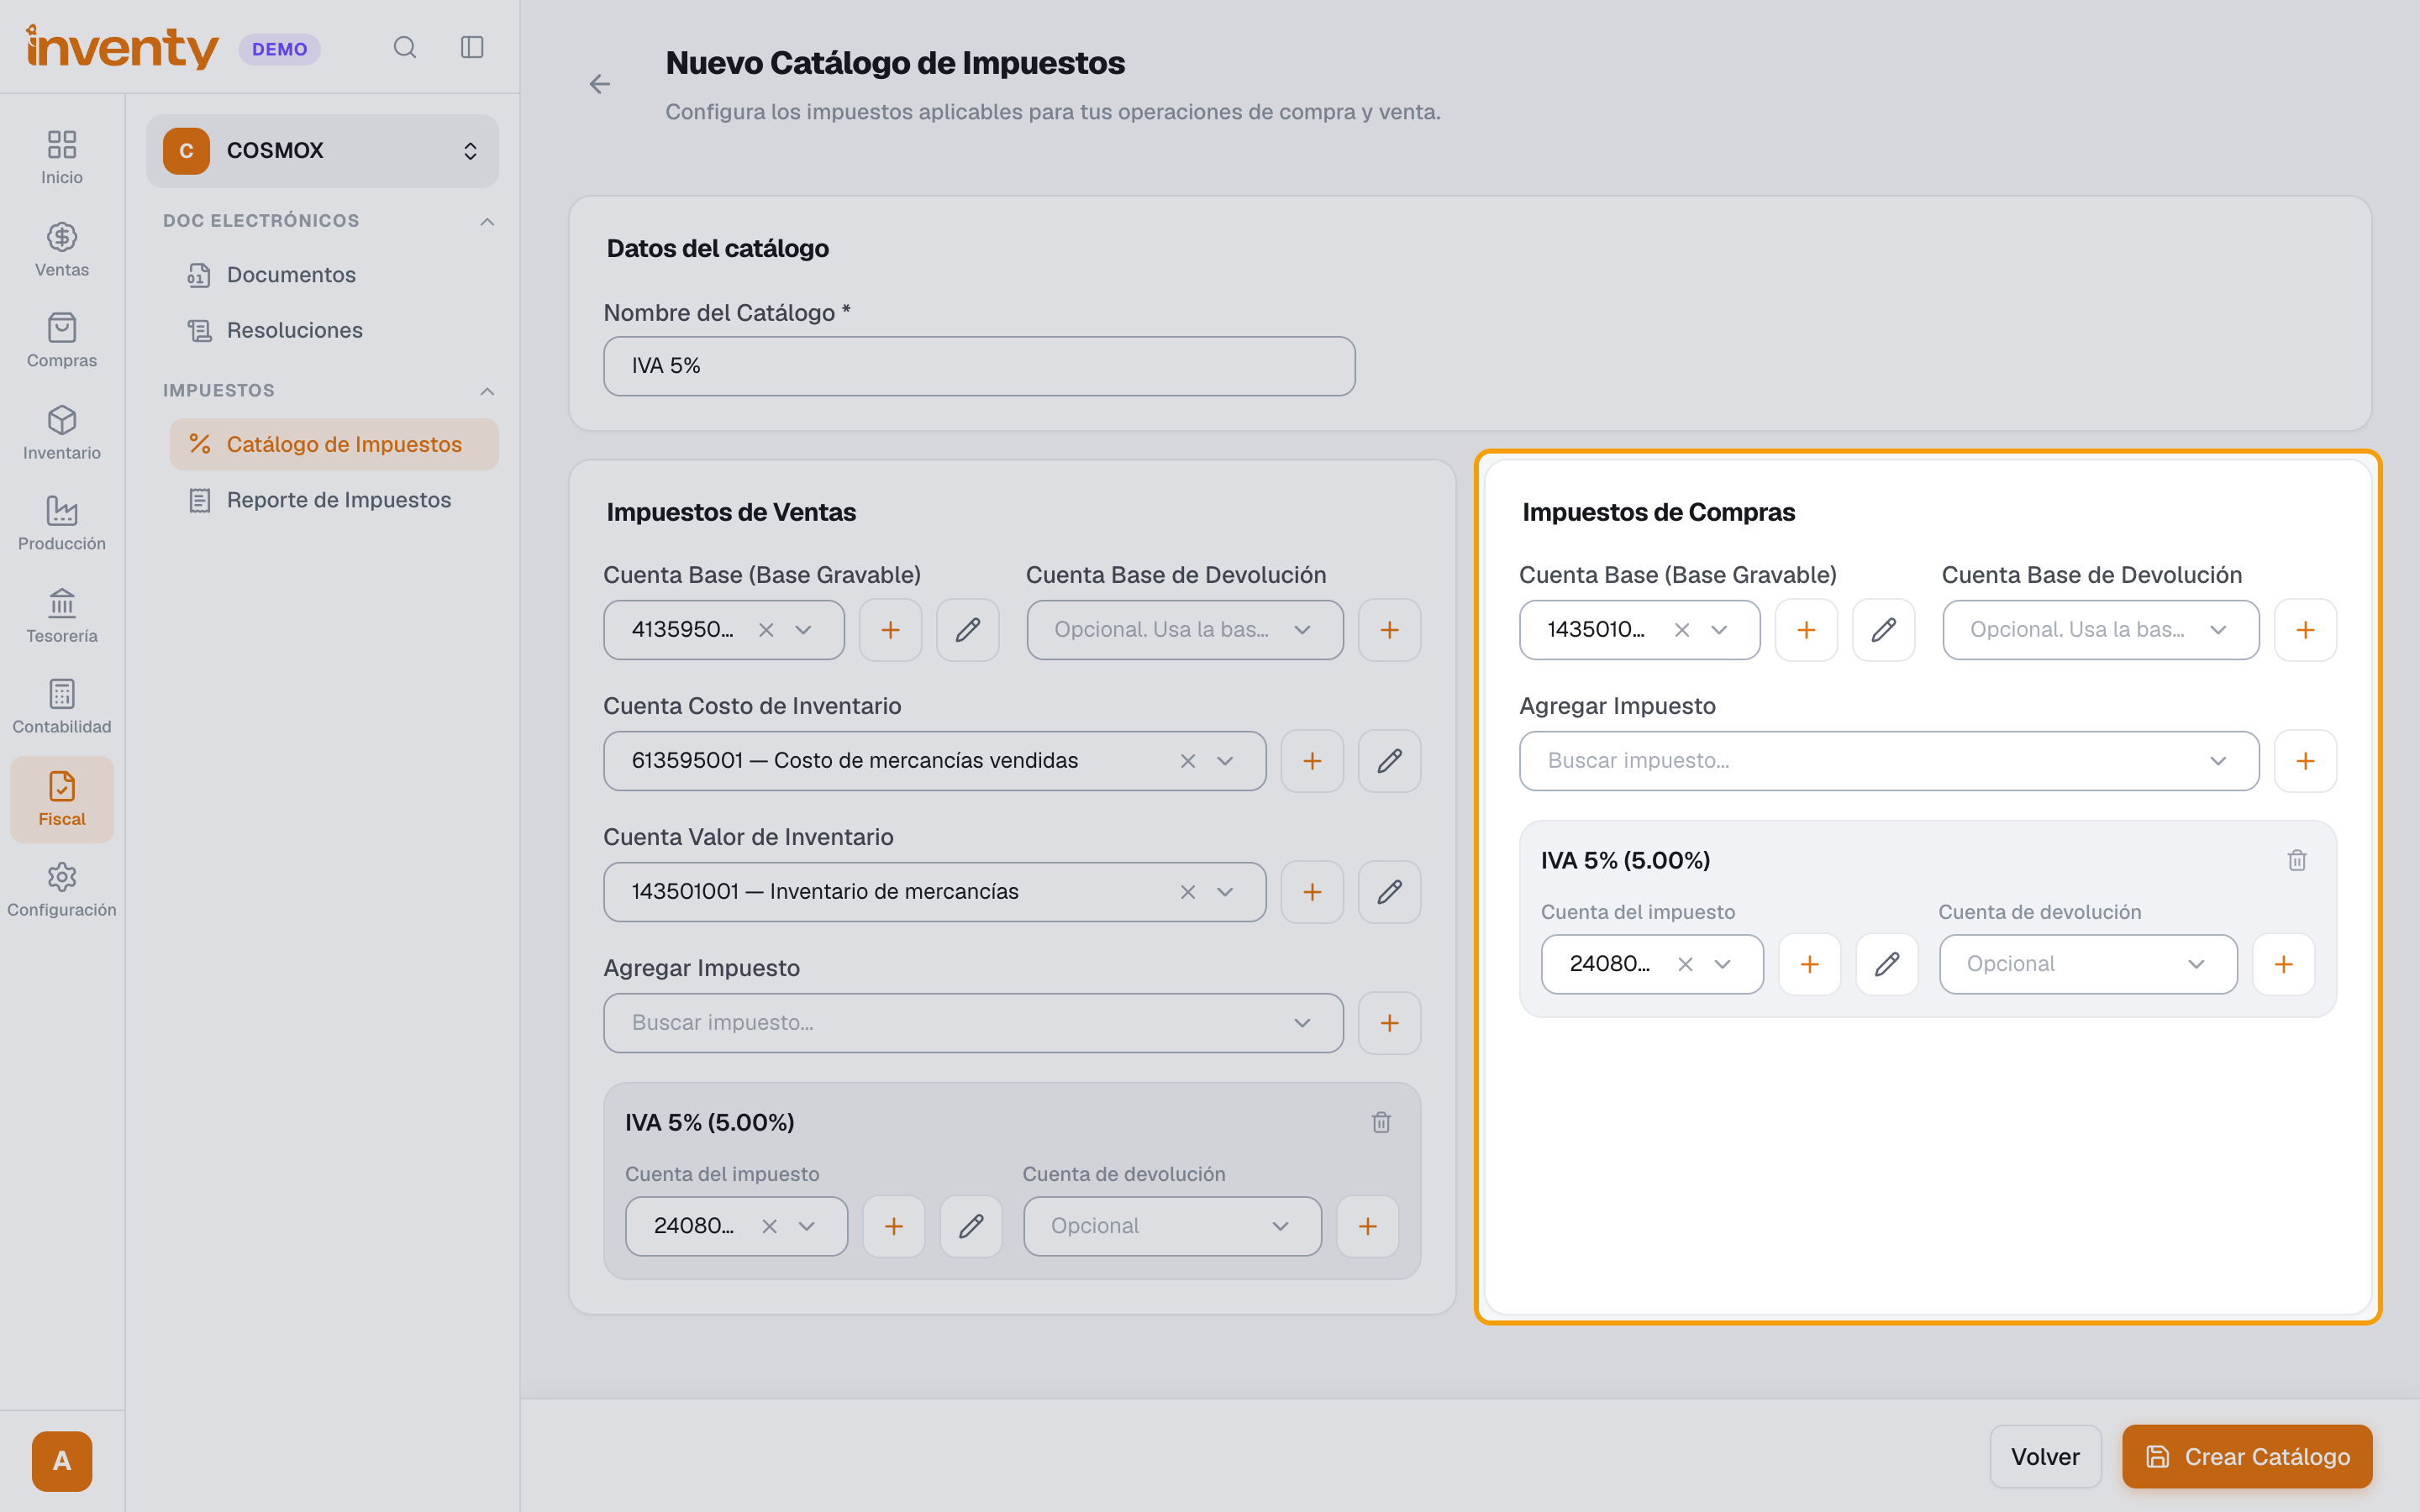
Task: Open the user avatar A button
Action: (x=62, y=1461)
